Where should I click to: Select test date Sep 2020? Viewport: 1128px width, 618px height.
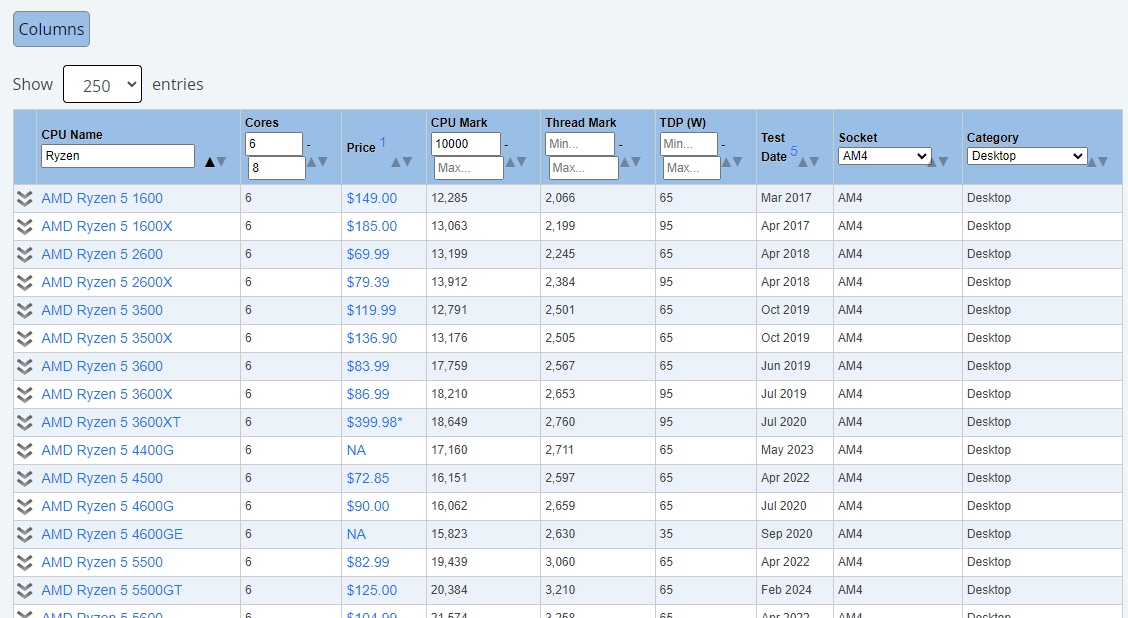point(786,535)
